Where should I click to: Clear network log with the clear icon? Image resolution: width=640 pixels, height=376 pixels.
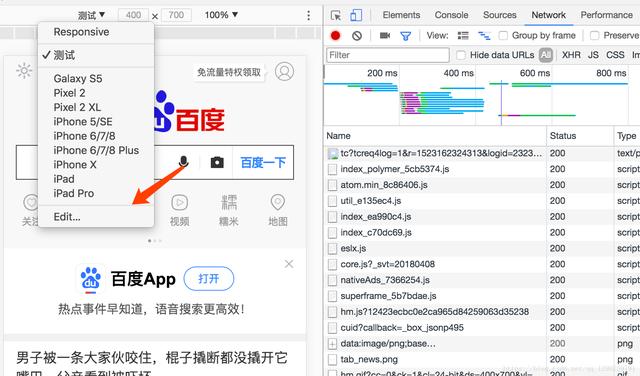[357, 36]
